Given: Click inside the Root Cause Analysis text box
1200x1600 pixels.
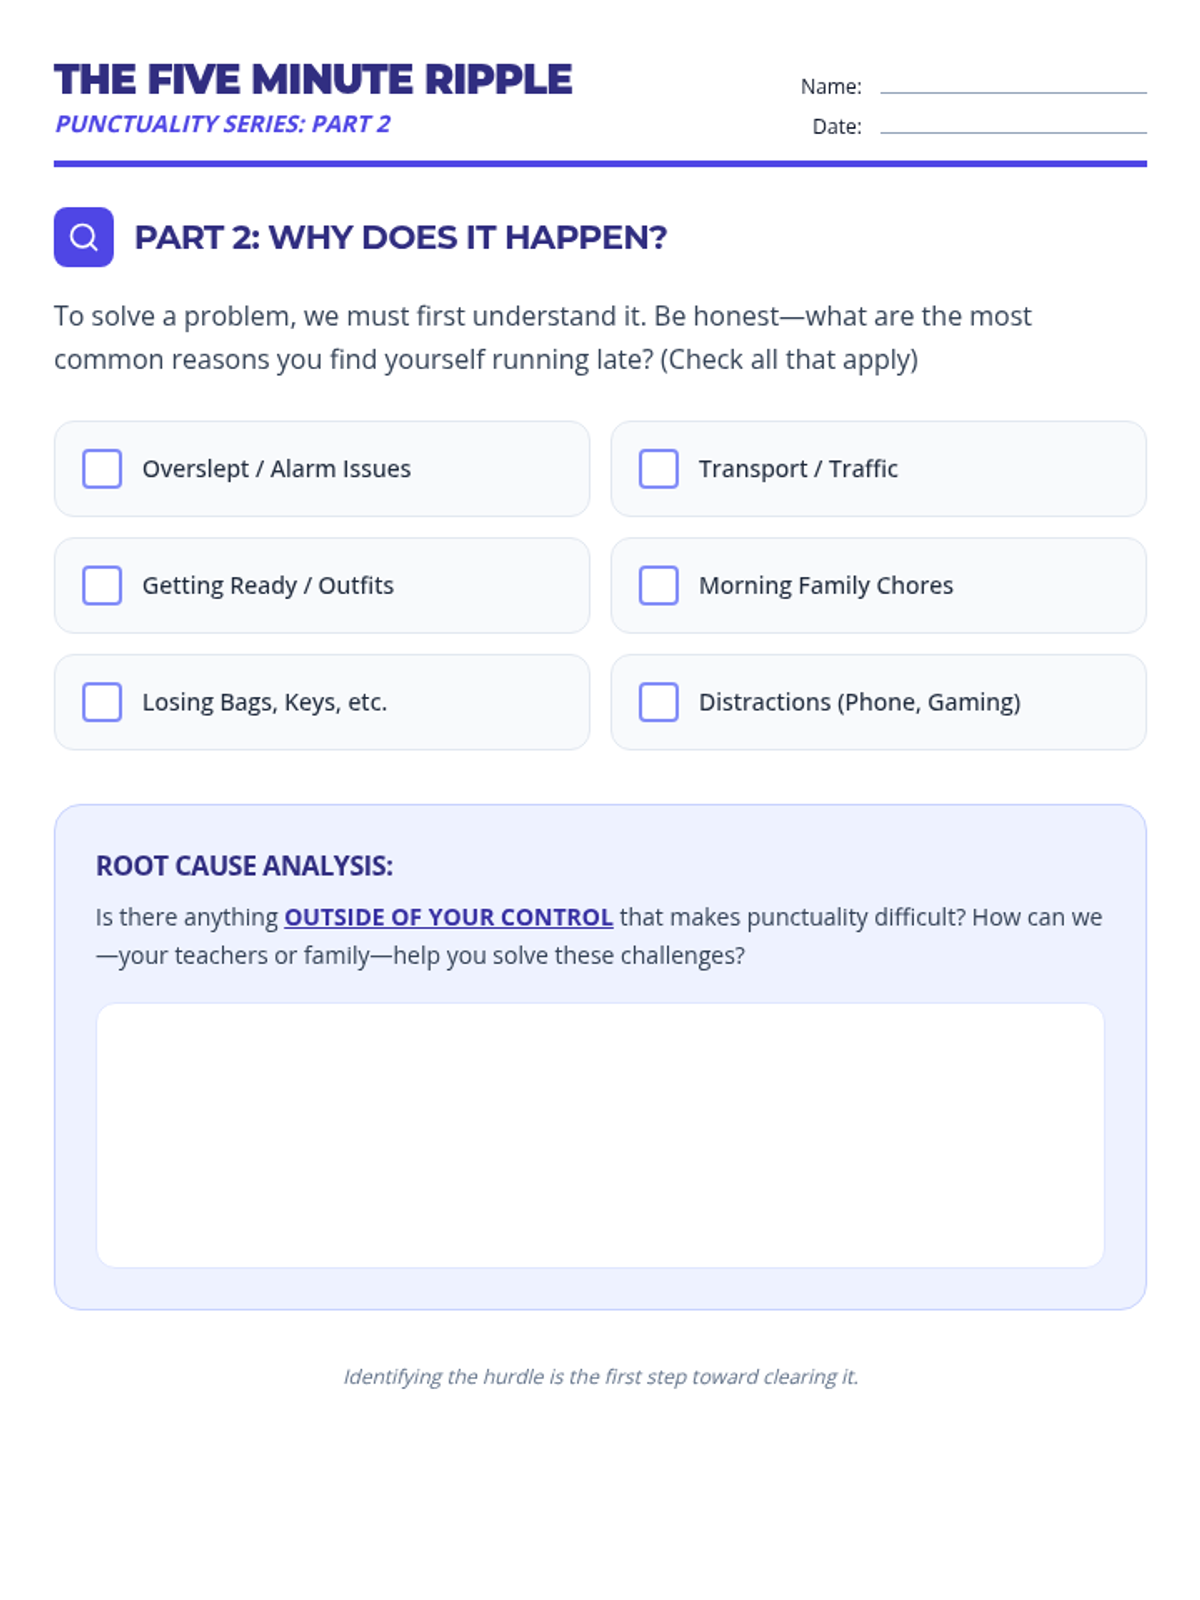Looking at the screenshot, I should pyautogui.click(x=600, y=1135).
